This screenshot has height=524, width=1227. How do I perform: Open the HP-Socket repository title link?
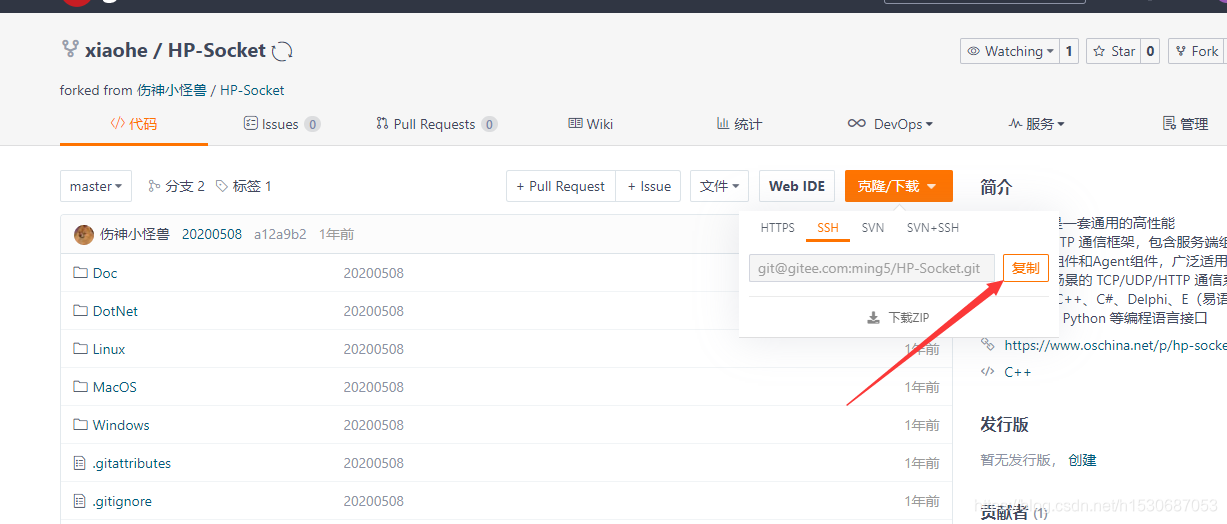(x=217, y=50)
